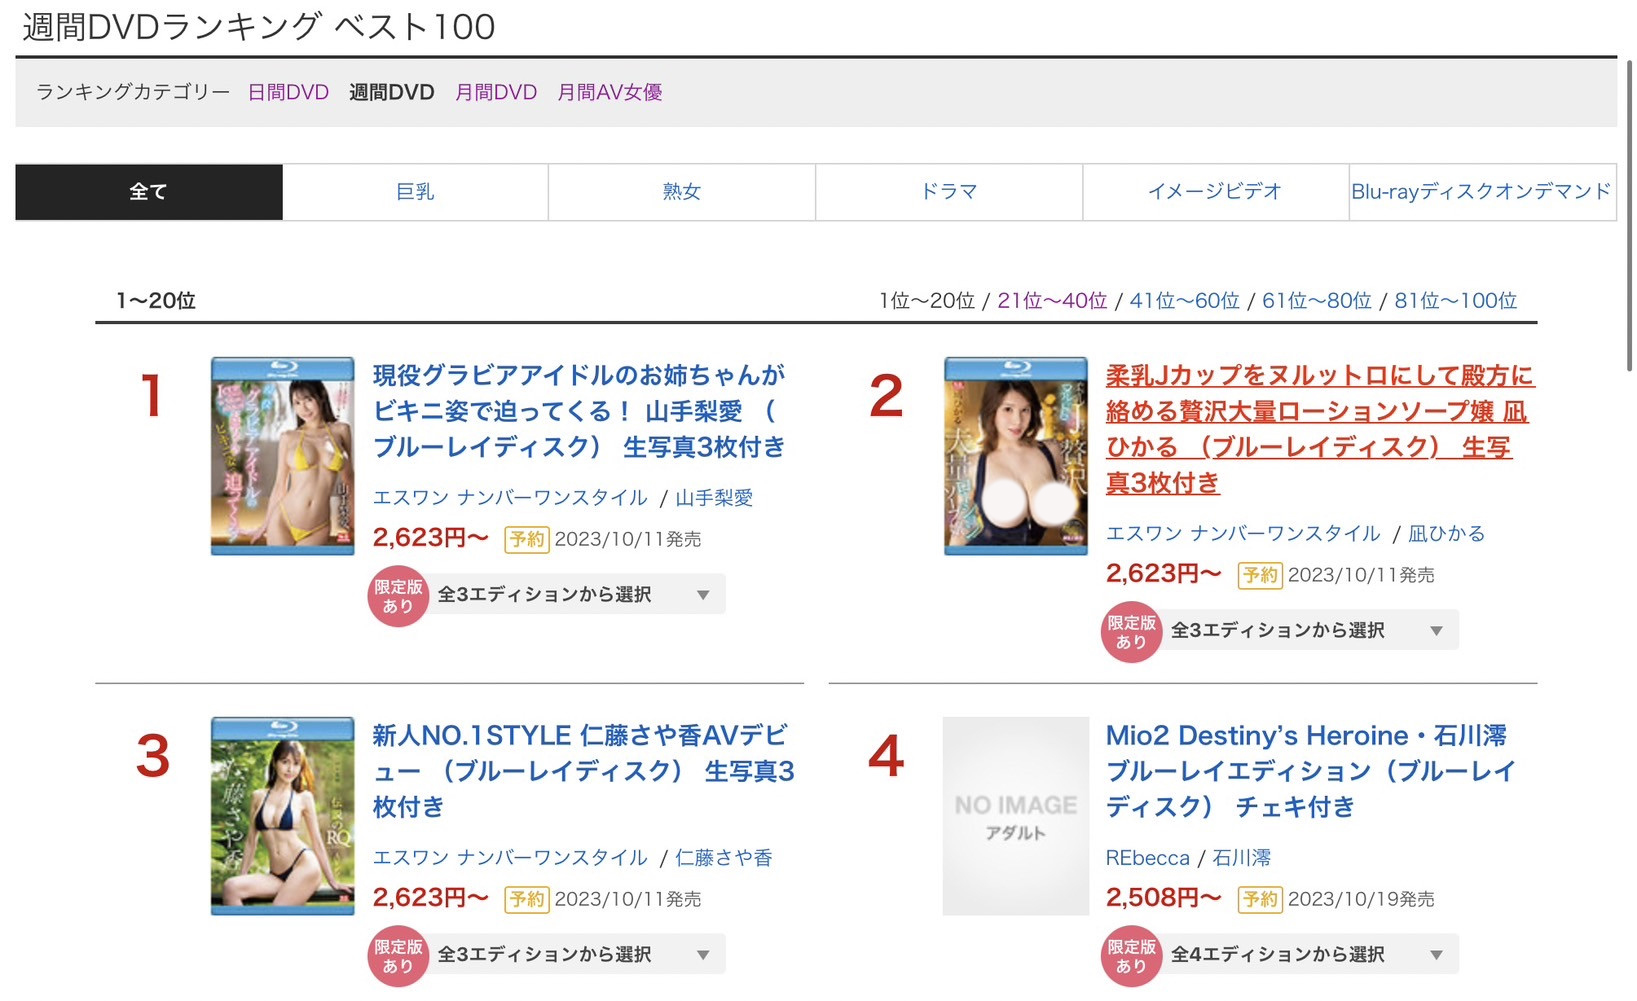Click the REbecca maker link

point(1147,858)
